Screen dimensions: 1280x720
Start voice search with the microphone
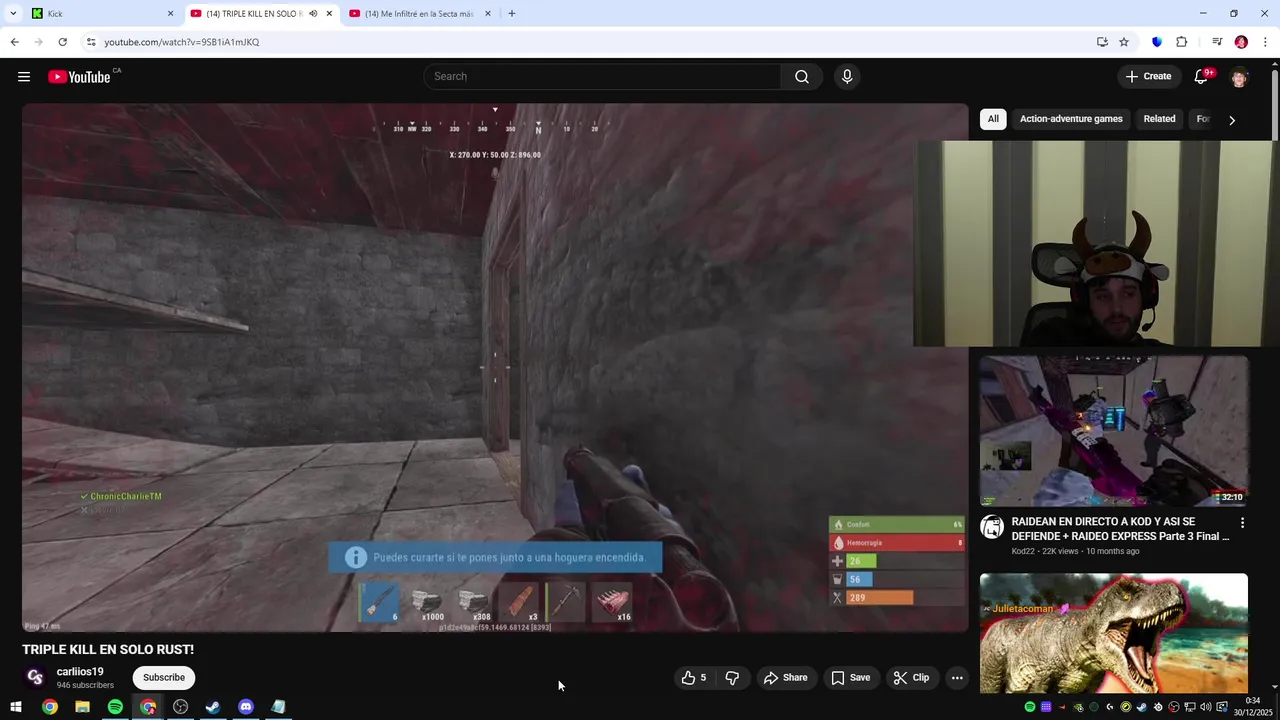(x=847, y=77)
